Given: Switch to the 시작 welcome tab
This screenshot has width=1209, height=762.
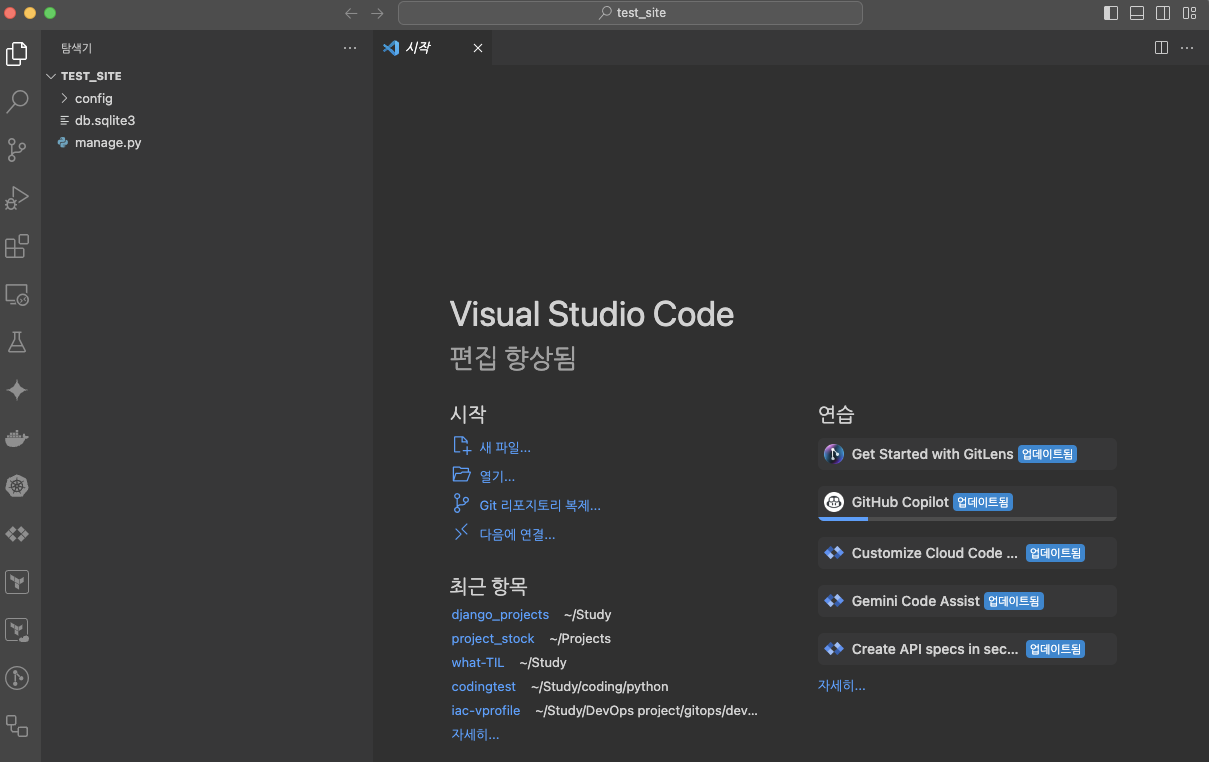Looking at the screenshot, I should pos(418,47).
